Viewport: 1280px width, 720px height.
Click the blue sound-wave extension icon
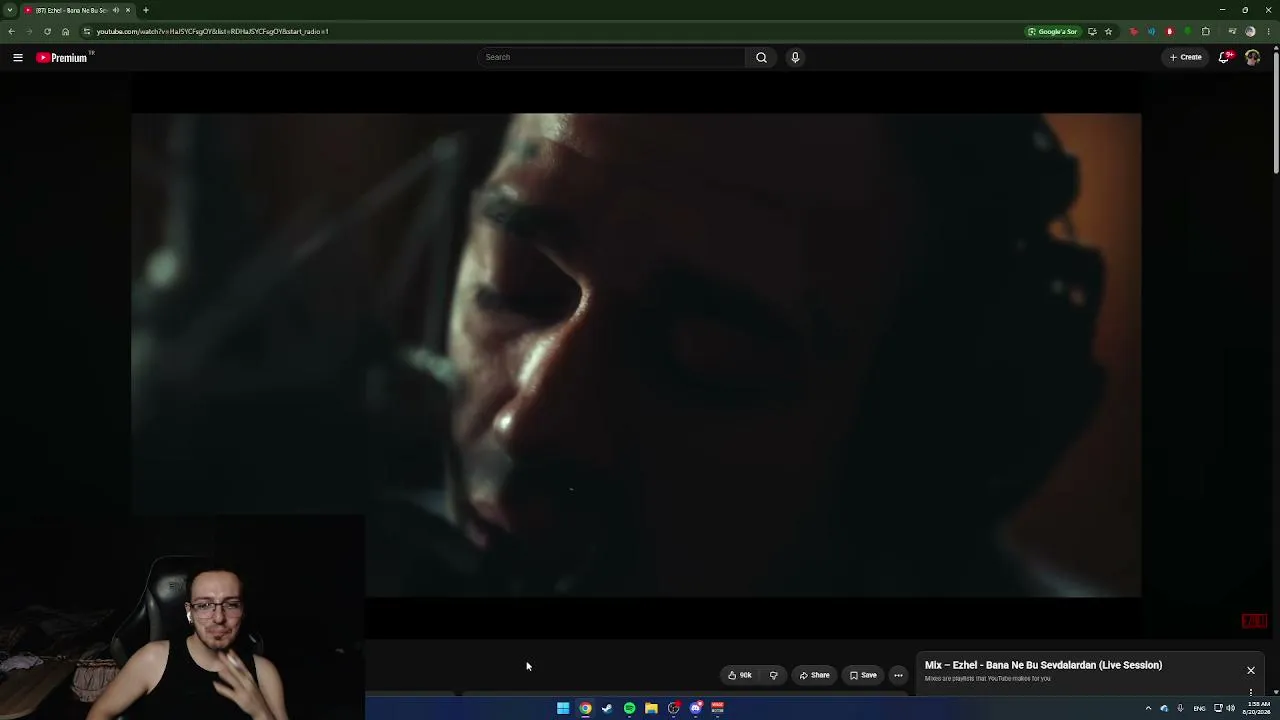click(x=1151, y=32)
